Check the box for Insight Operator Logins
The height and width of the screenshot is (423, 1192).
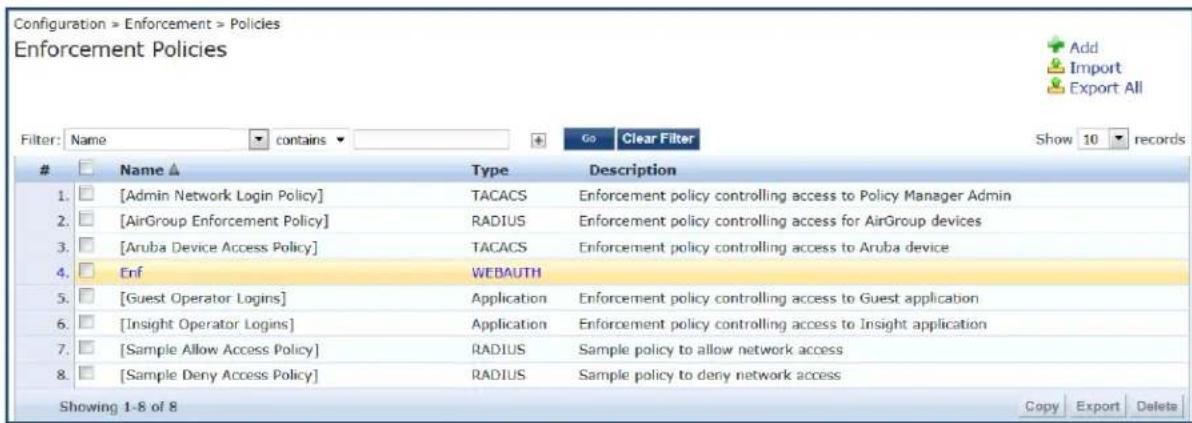87,323
